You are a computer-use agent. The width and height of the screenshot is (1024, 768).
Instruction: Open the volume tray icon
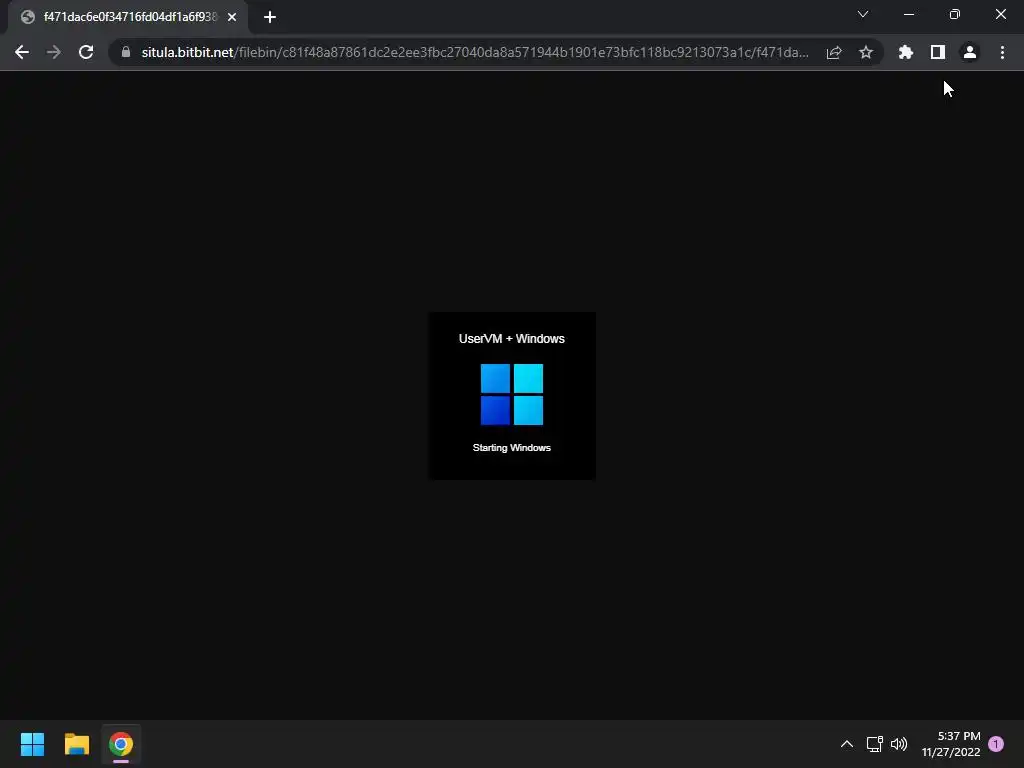[x=899, y=744]
